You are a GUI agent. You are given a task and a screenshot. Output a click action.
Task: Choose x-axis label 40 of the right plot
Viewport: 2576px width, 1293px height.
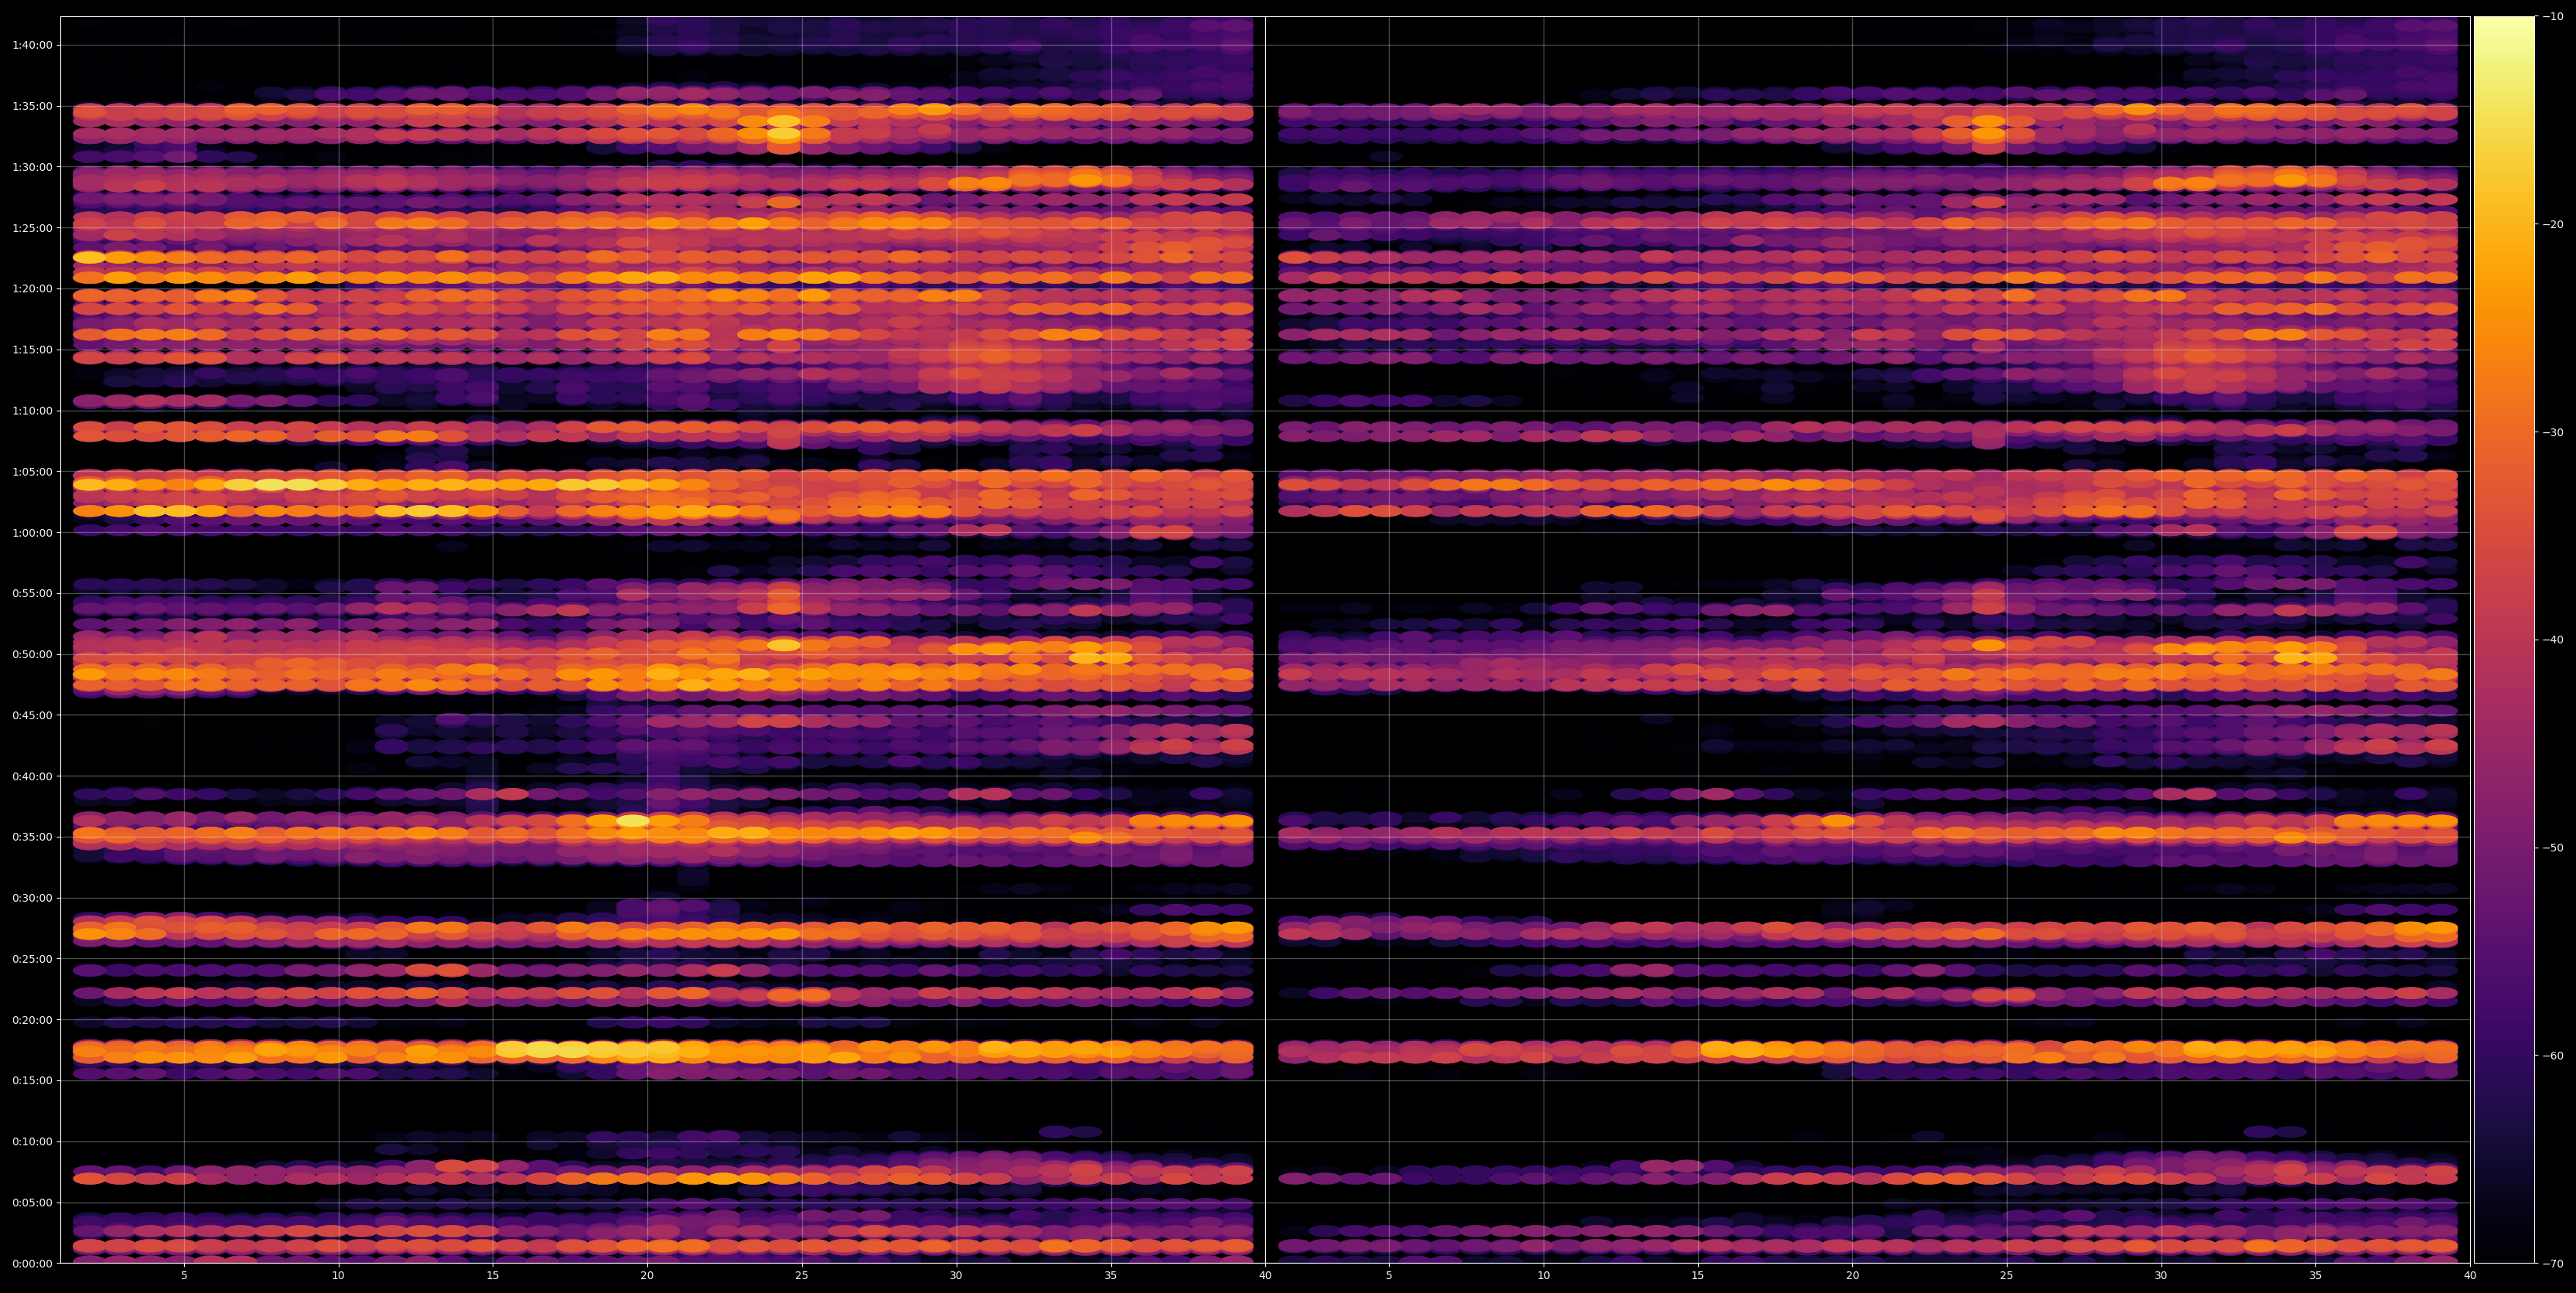(2470, 1275)
